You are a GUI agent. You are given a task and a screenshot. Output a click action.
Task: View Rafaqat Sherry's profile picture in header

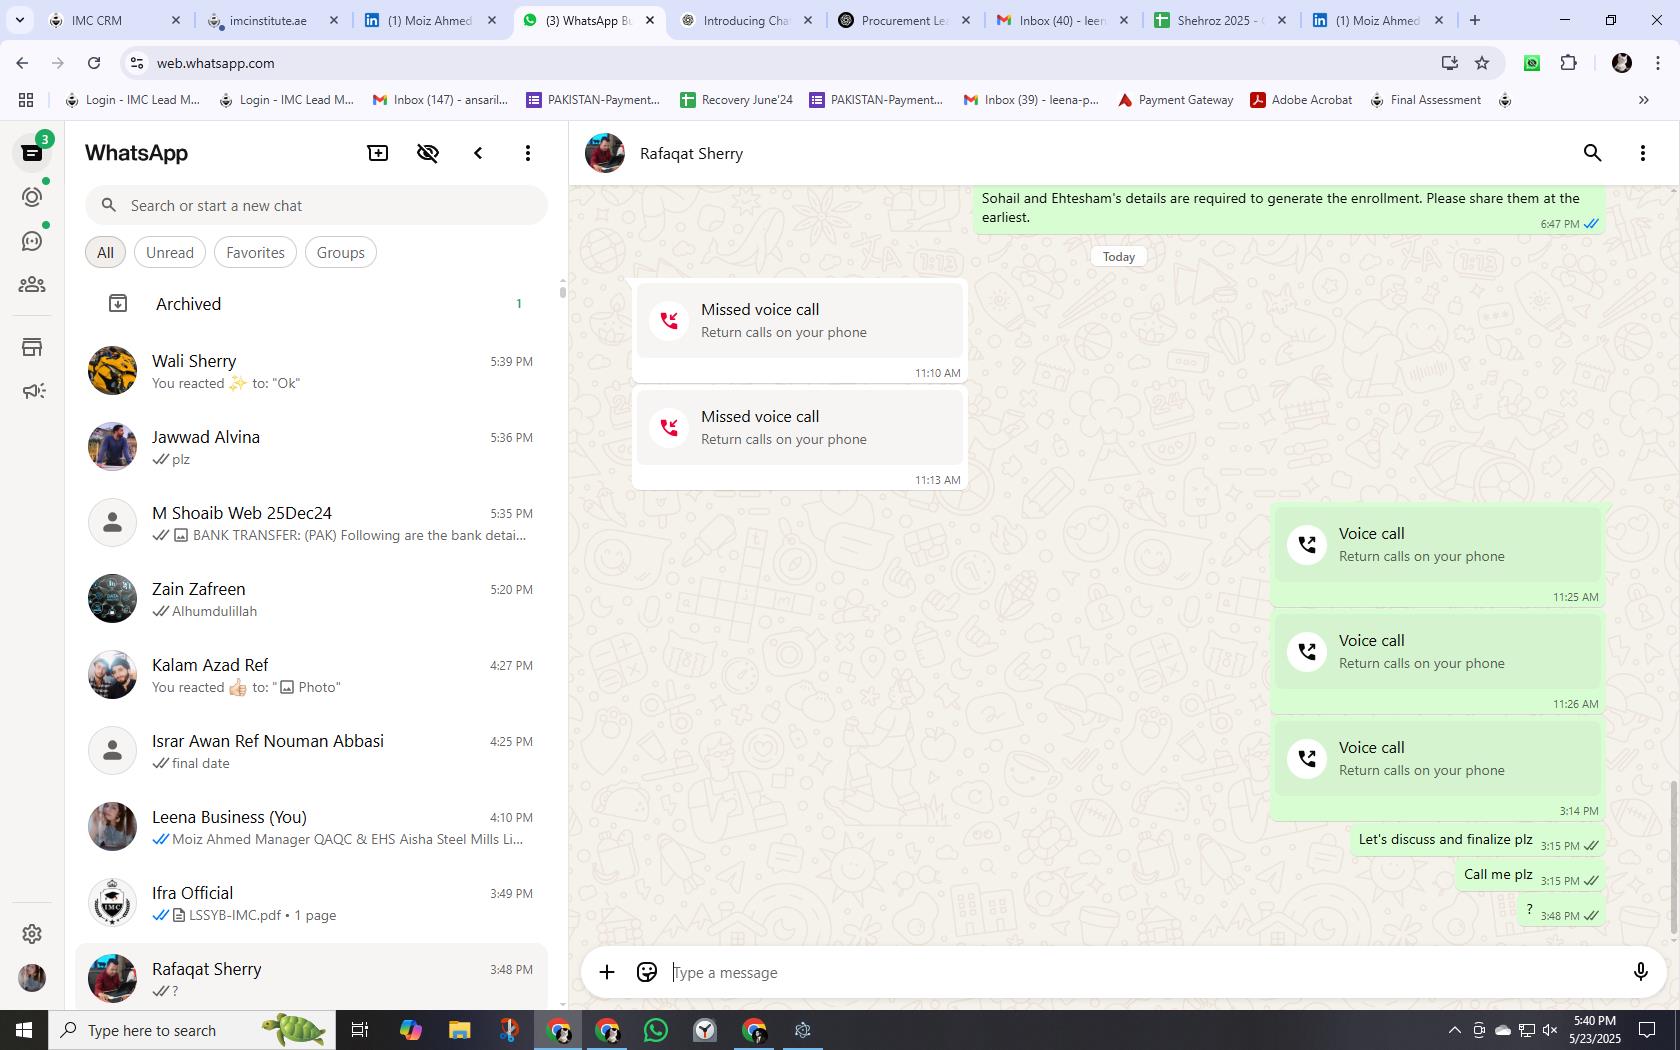coord(605,153)
